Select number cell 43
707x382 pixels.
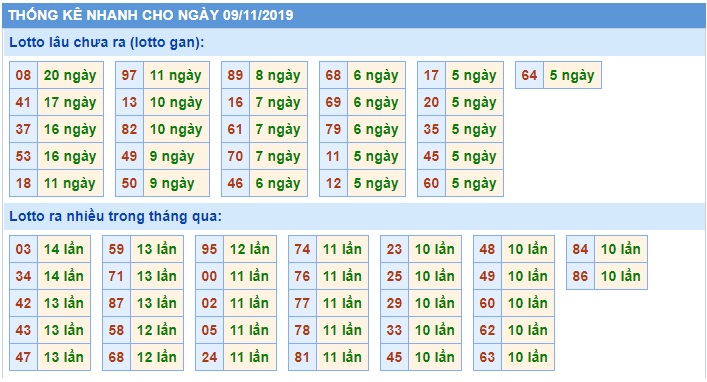coord(23,331)
